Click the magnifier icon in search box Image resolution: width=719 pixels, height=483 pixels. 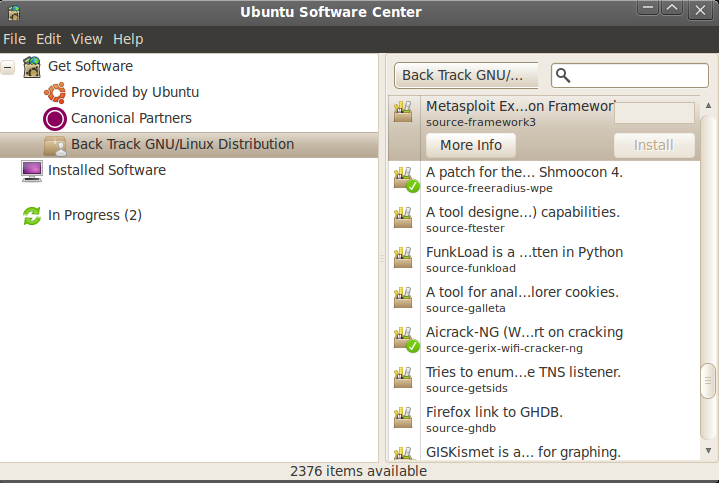tap(562, 75)
